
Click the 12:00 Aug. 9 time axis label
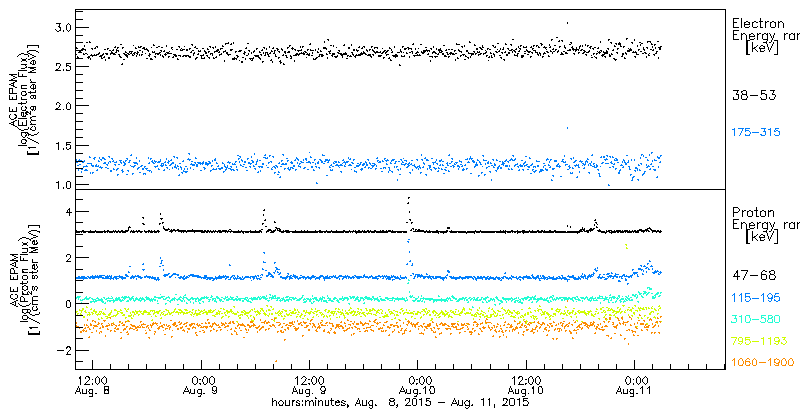point(310,386)
